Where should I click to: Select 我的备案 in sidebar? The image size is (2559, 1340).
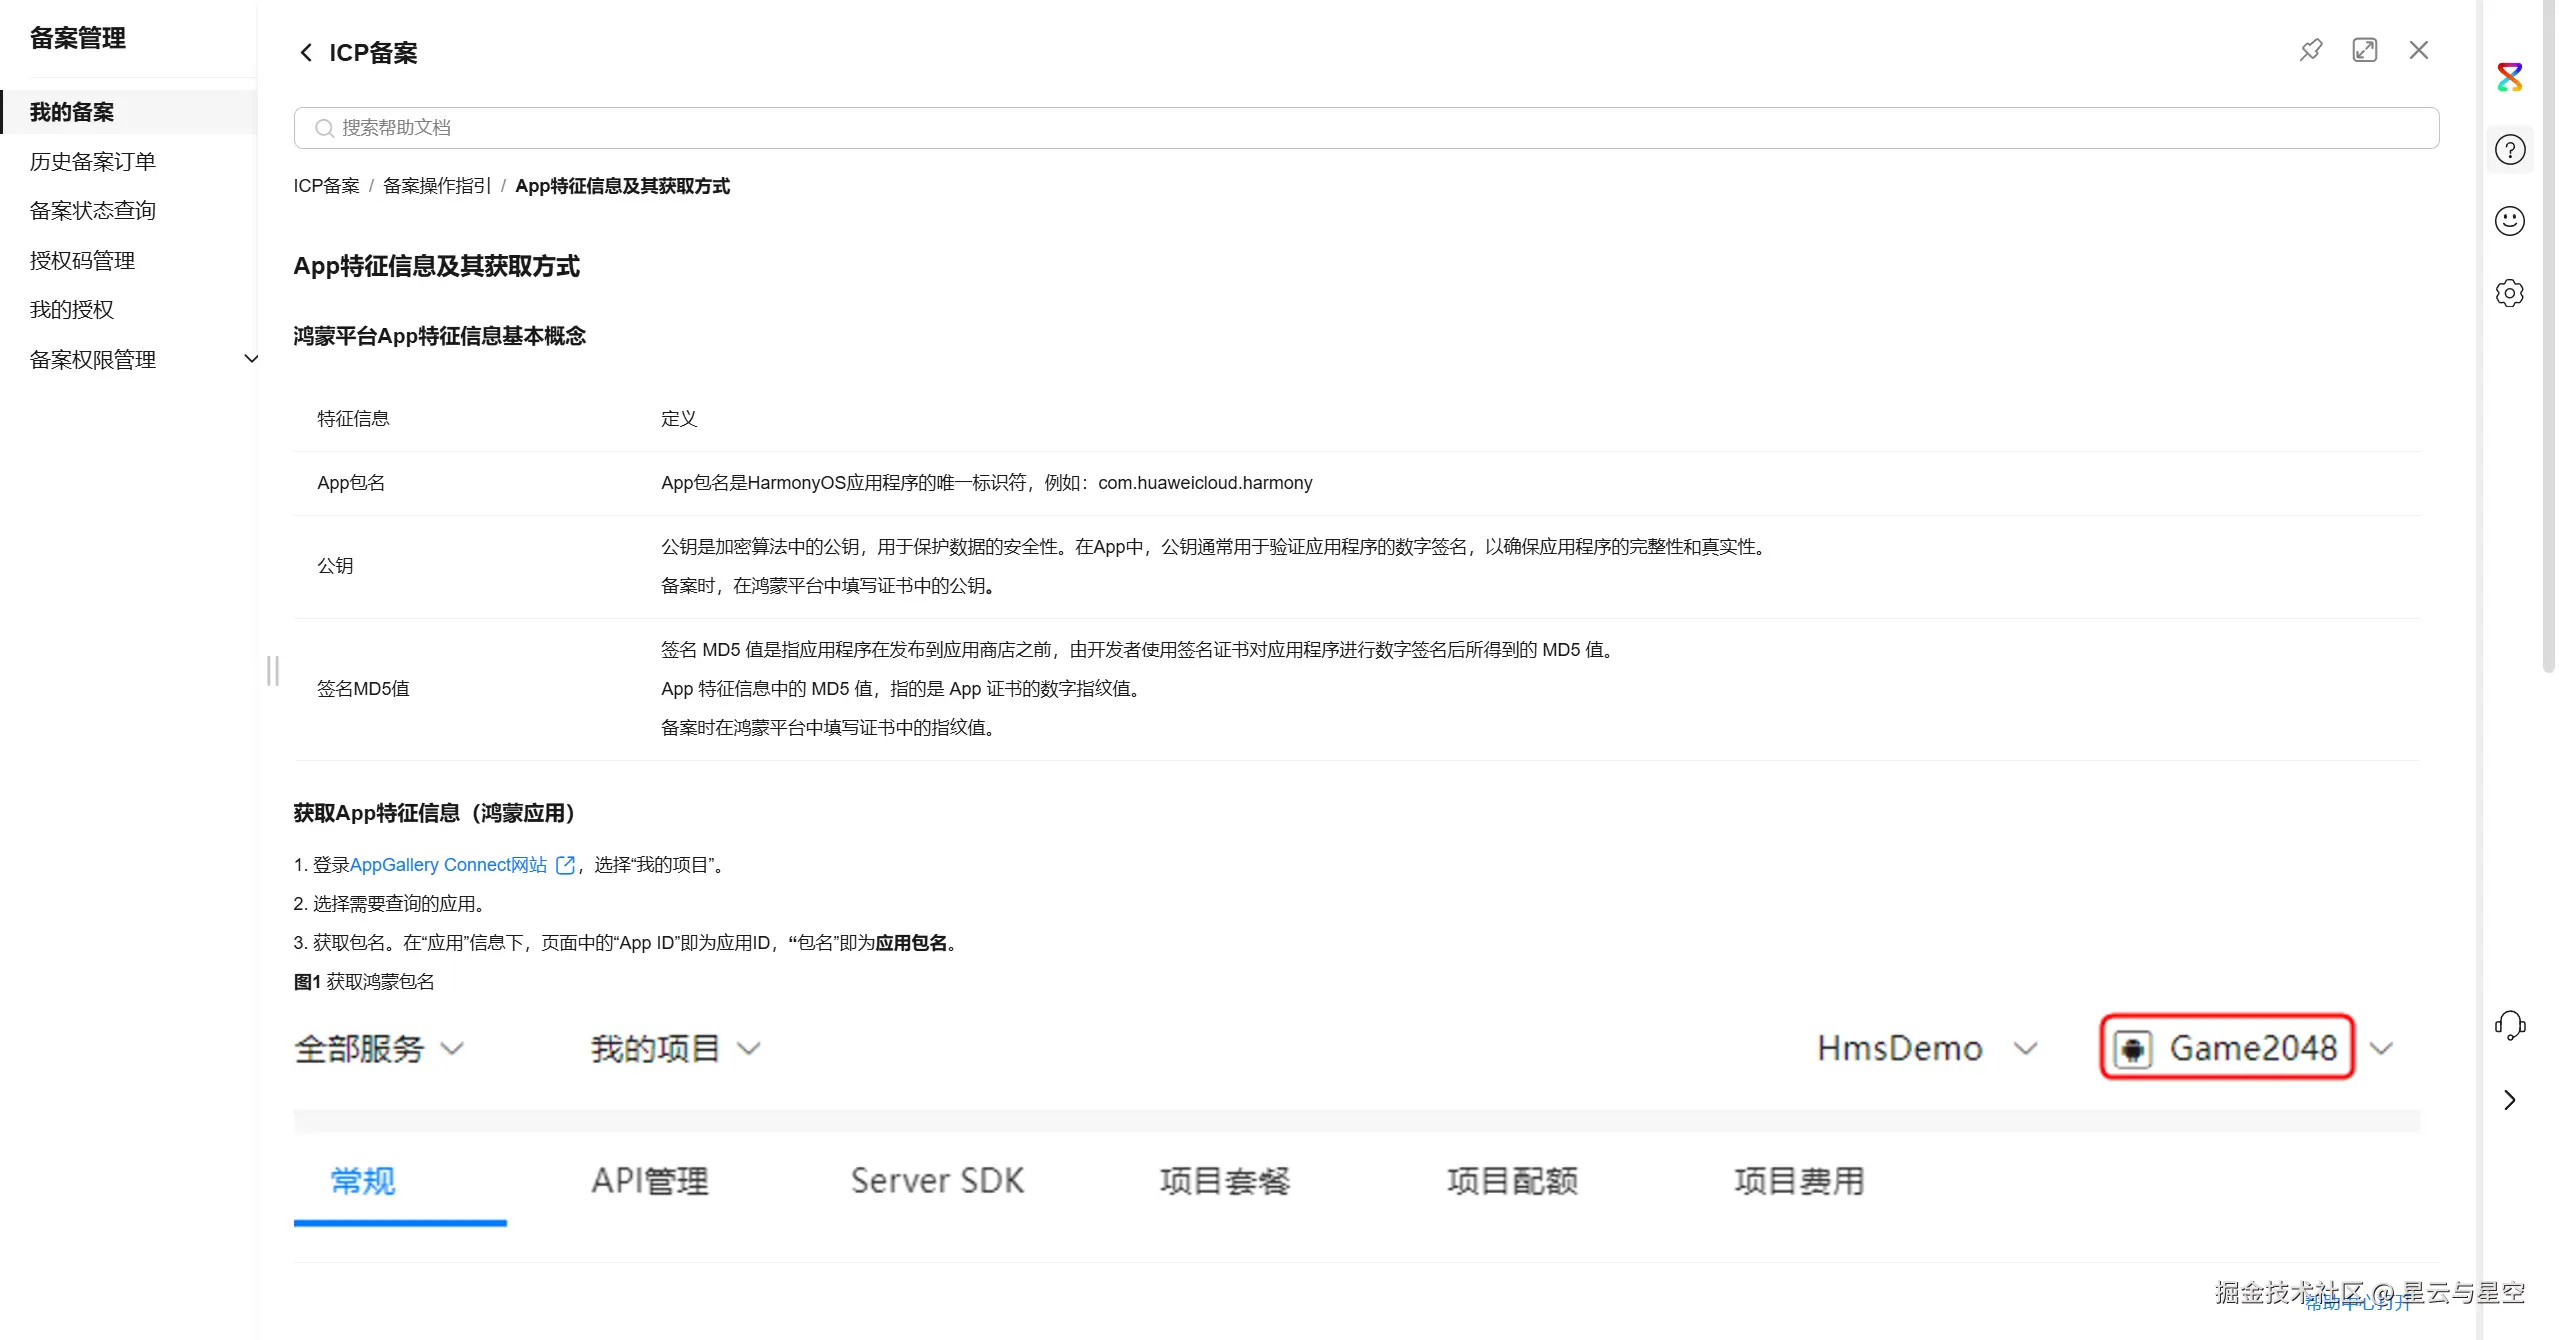pos(72,112)
